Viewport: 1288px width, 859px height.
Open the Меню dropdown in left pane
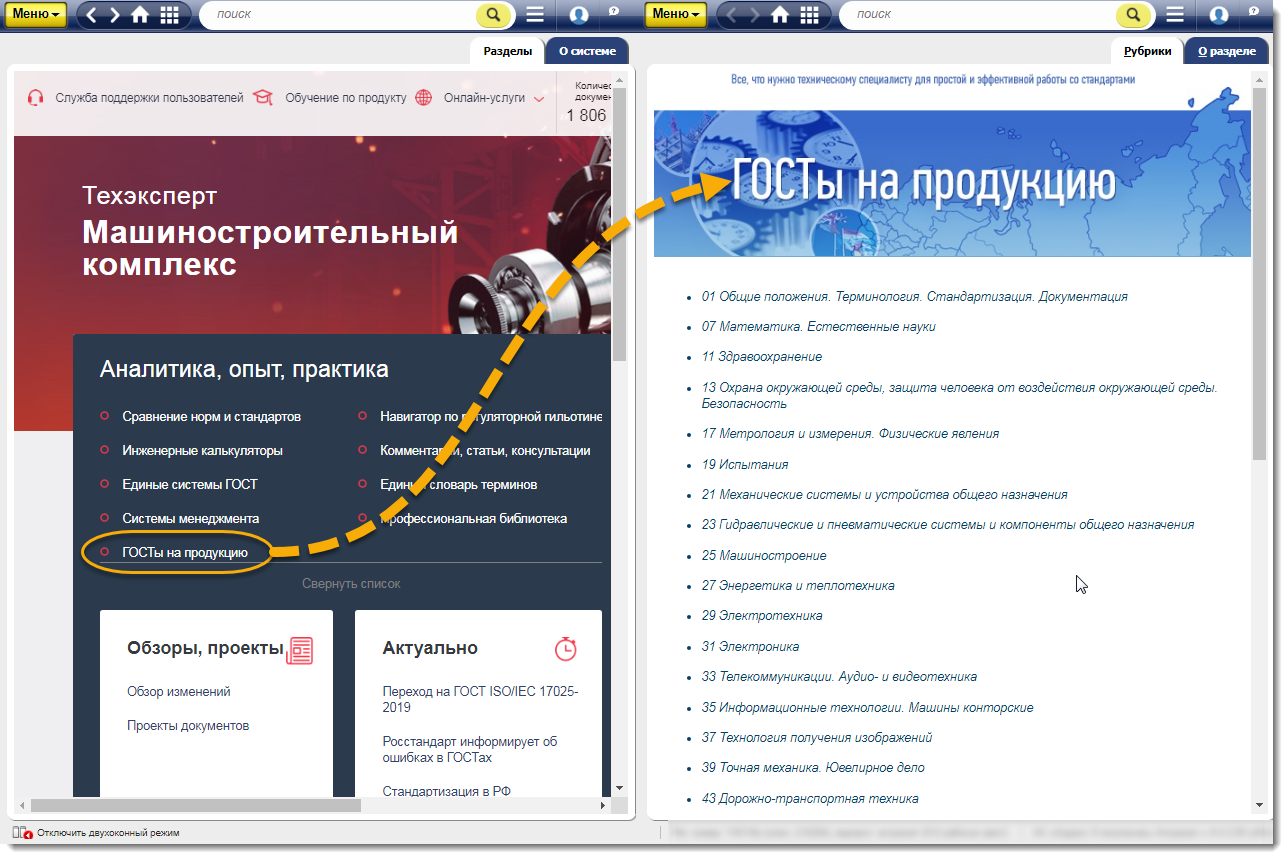37,15
